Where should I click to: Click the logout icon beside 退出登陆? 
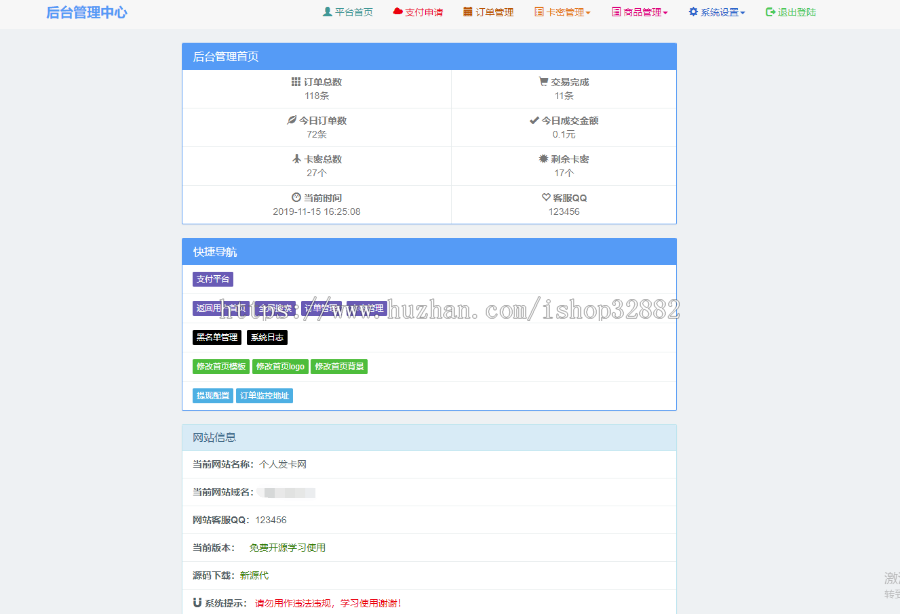tap(768, 13)
